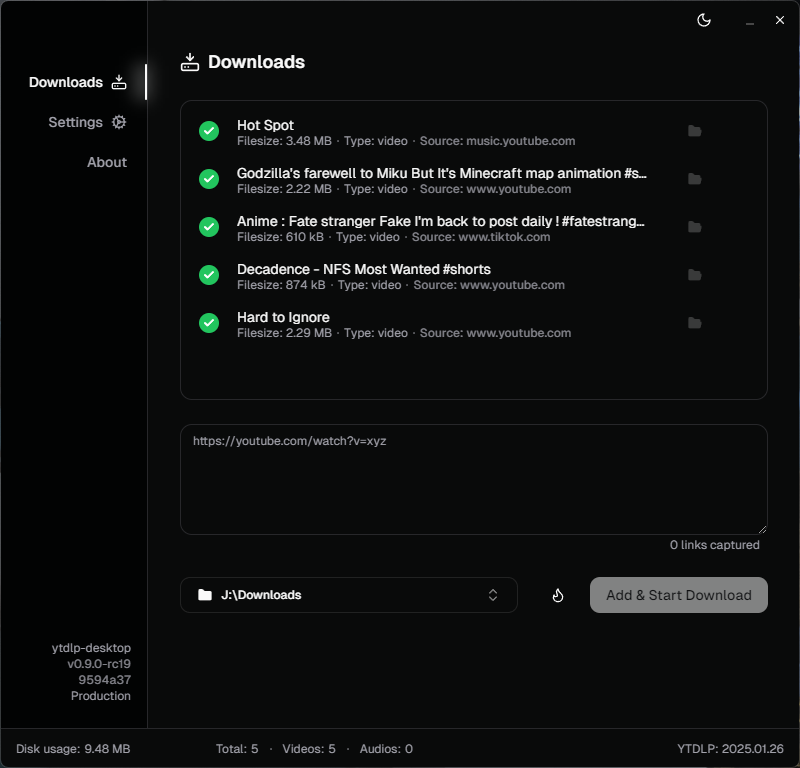
Task: Open the About page in sidebar
Action: pyautogui.click(x=107, y=162)
